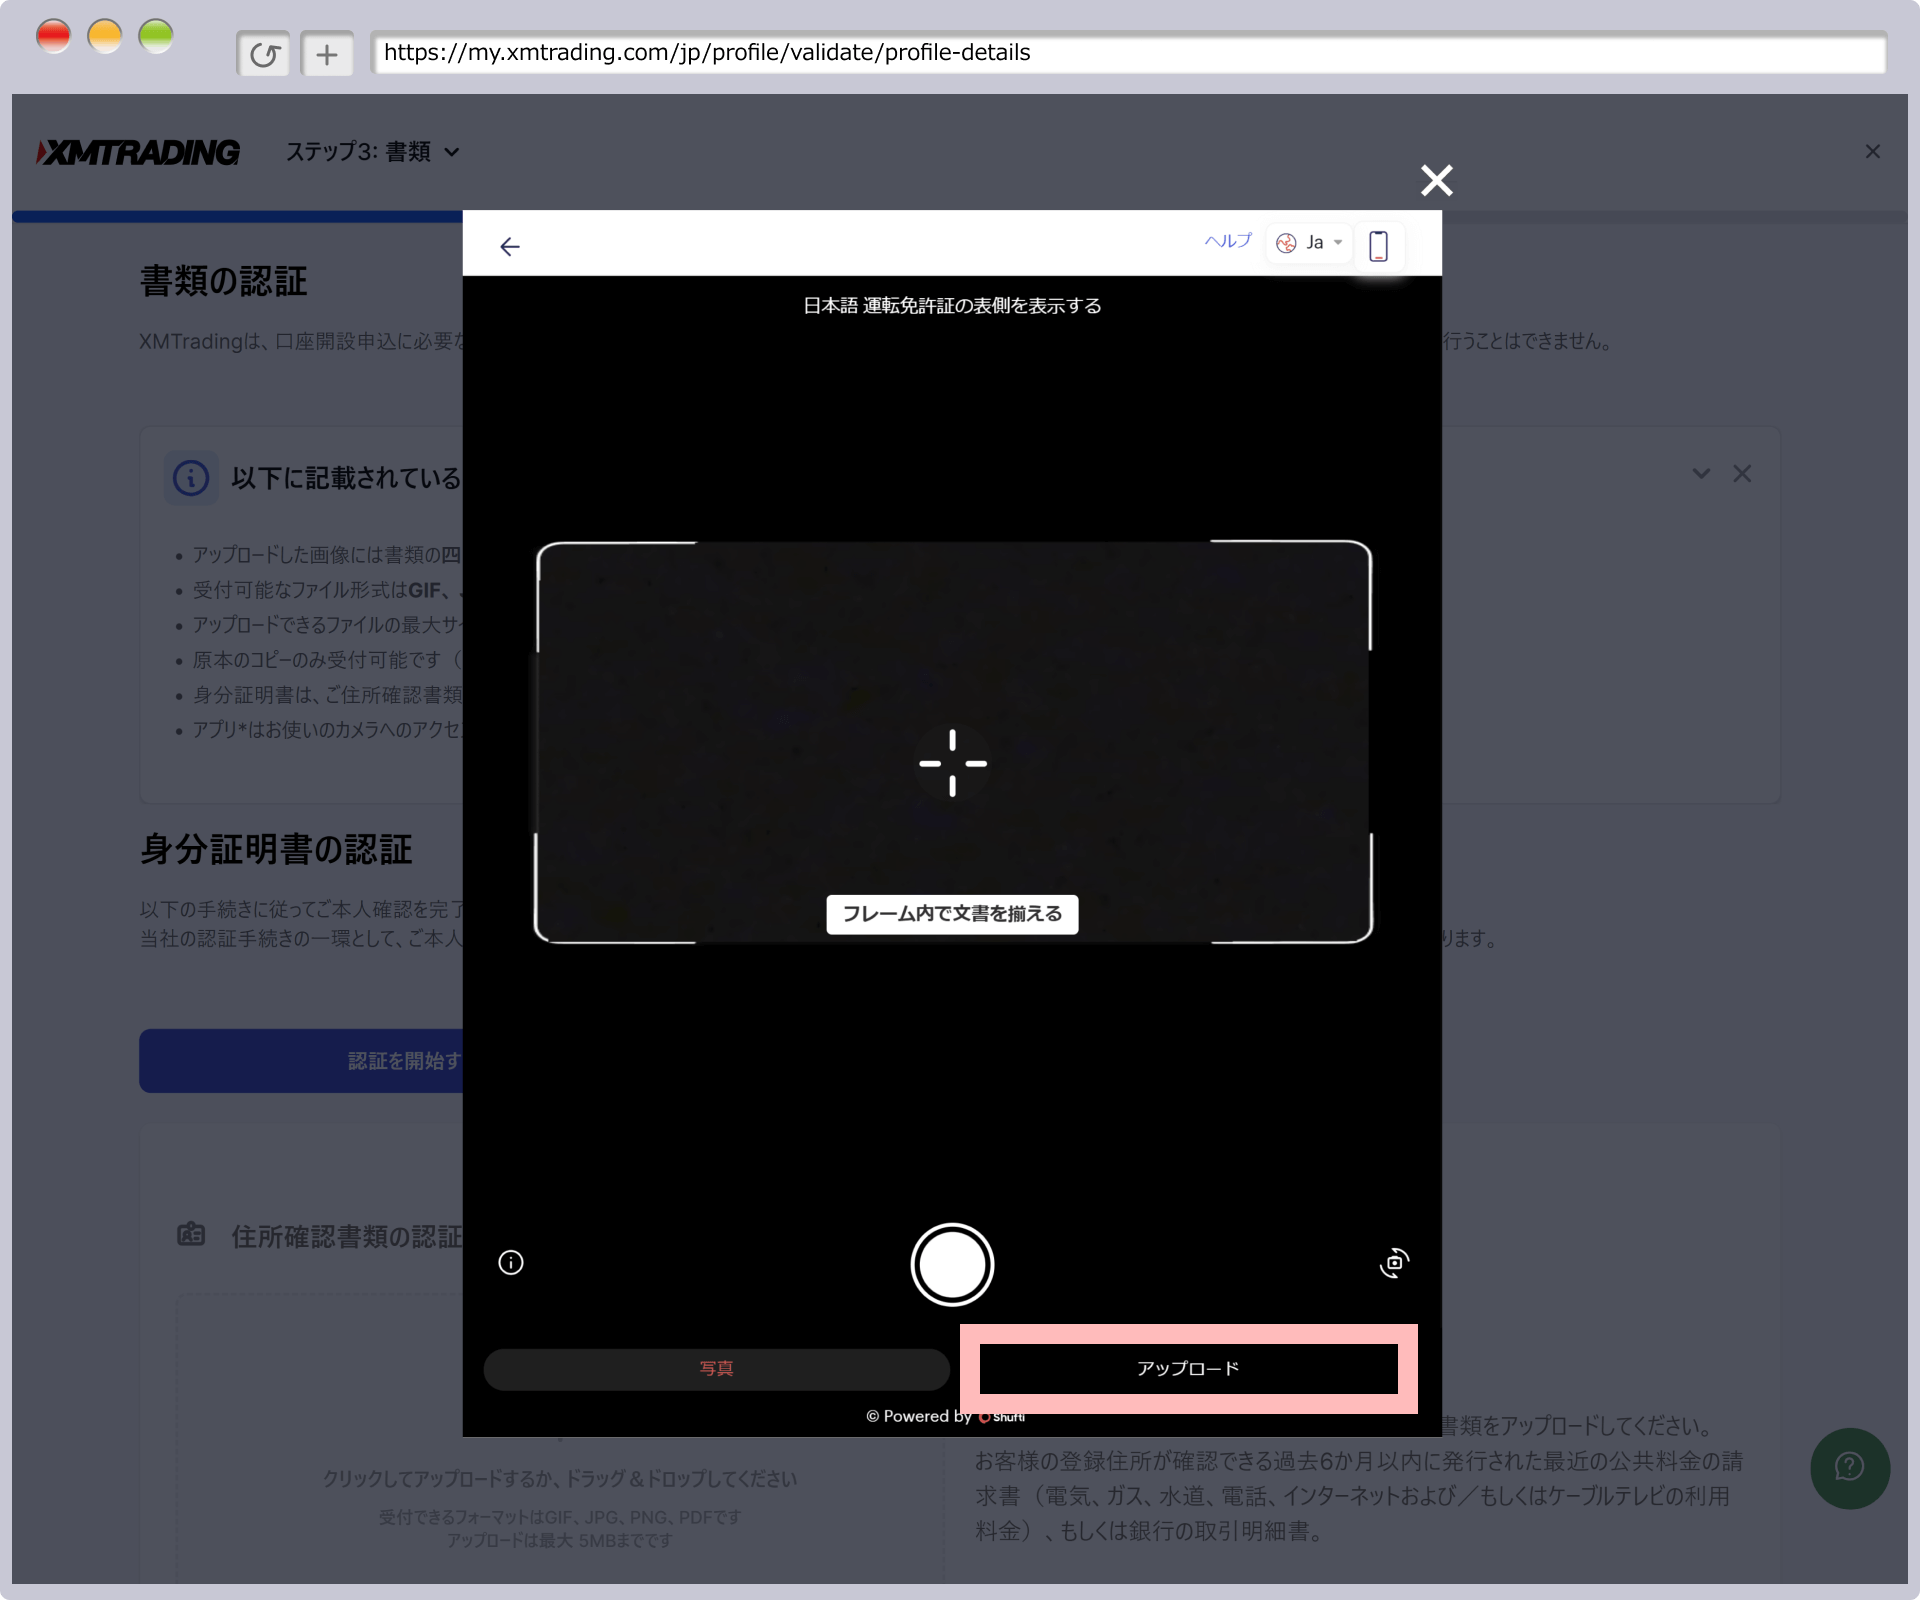This screenshot has width=1920, height=1600.
Task: Click the info circle icon in notice box
Action: tap(191, 478)
